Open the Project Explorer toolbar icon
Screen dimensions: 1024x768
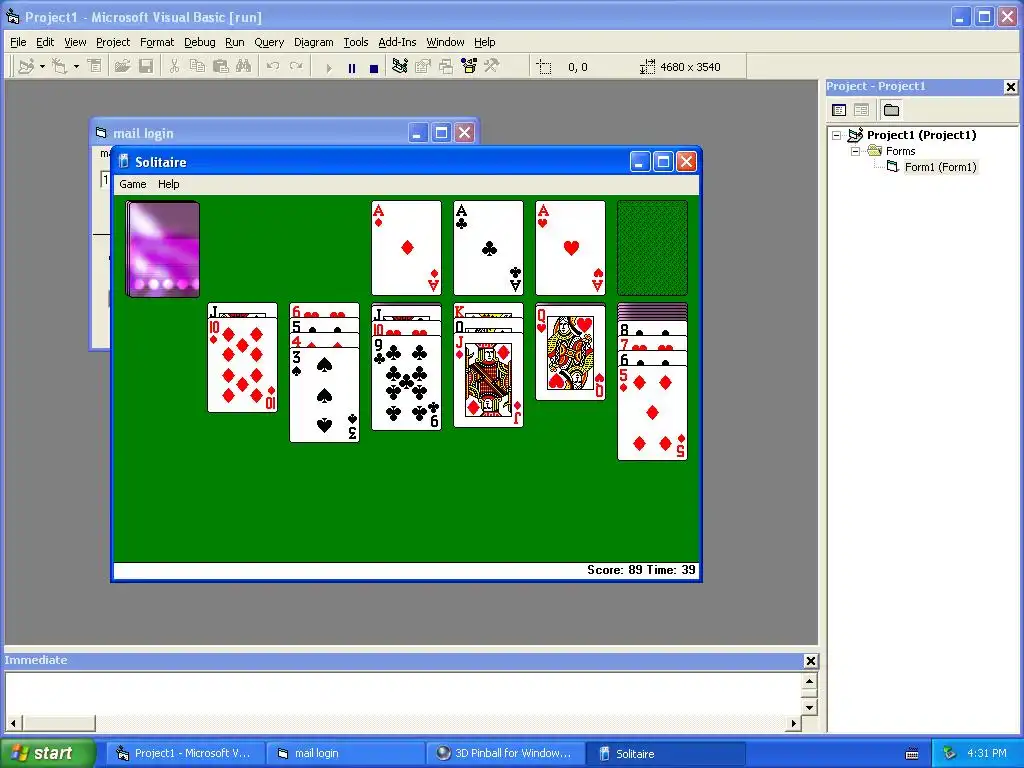click(x=400, y=67)
